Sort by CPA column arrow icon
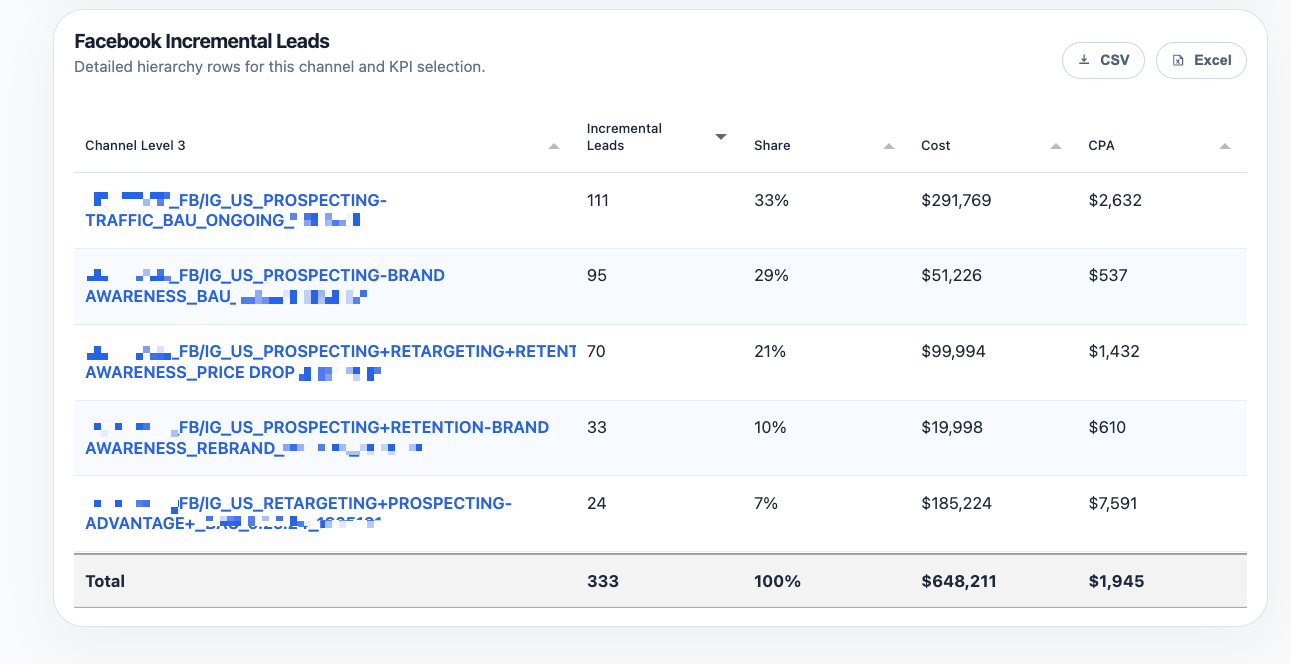1291x664 pixels. pos(1225,146)
